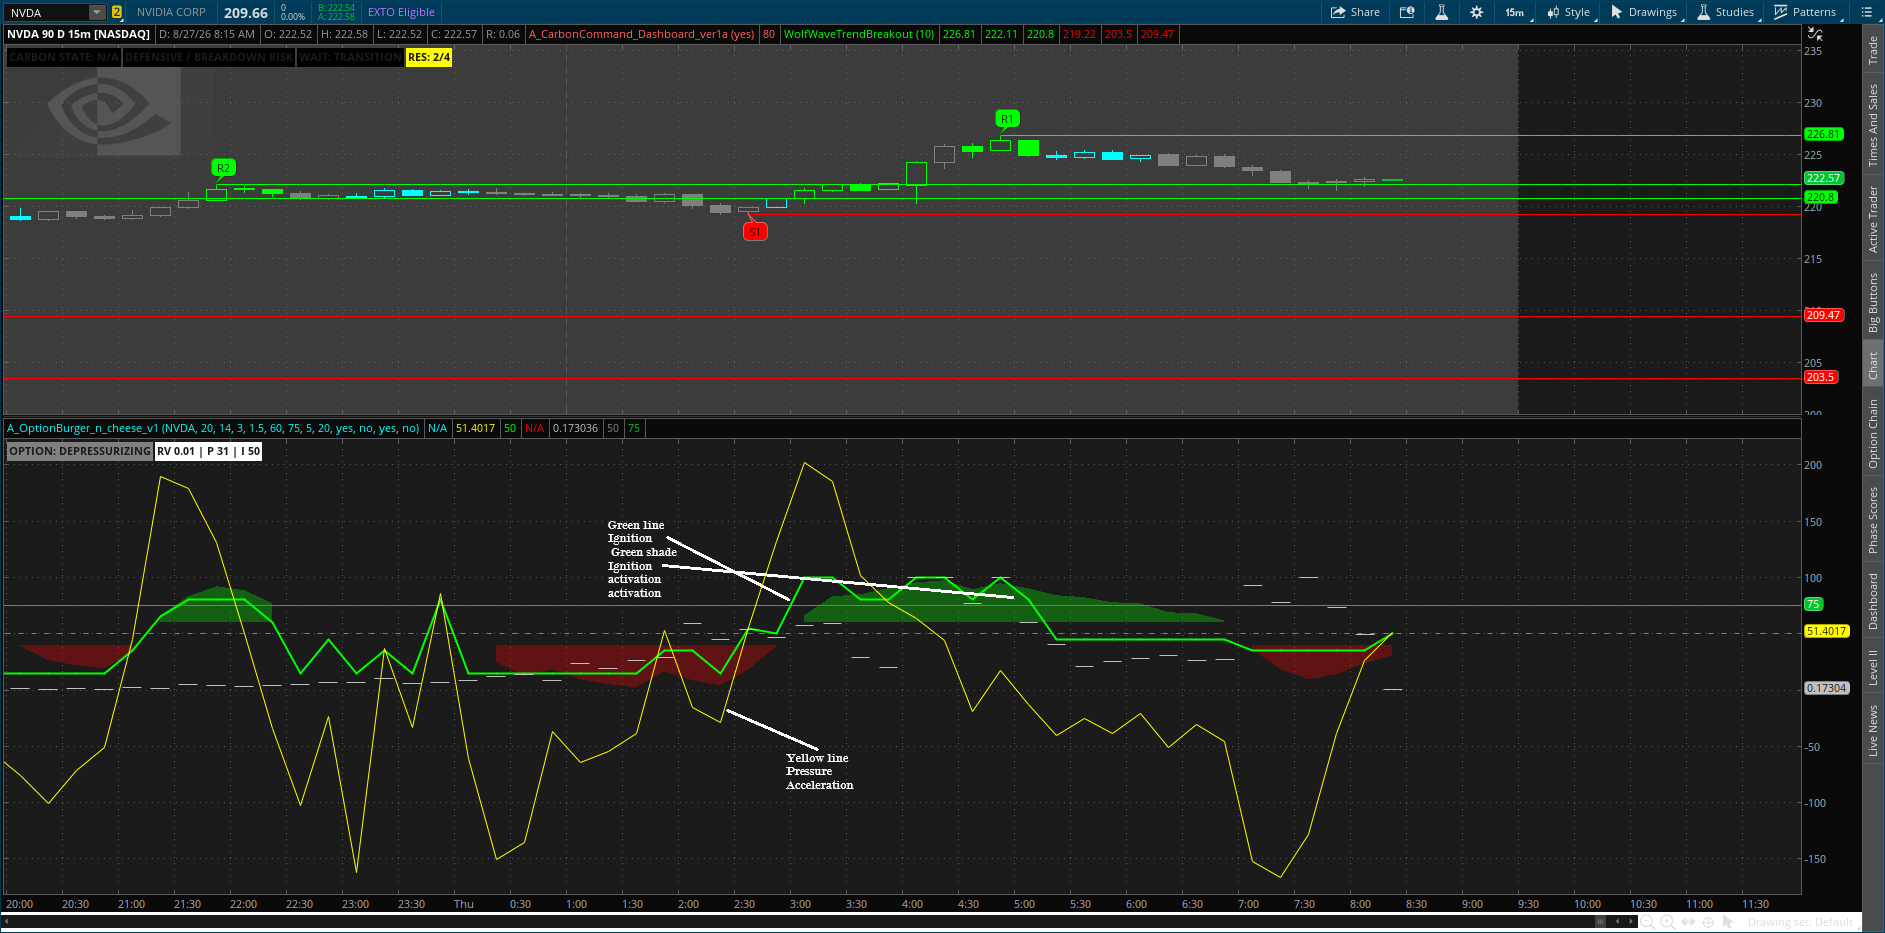Click the CARBON STATE: N/A label
Screen dimensions: 1885x933
[x=64, y=57]
